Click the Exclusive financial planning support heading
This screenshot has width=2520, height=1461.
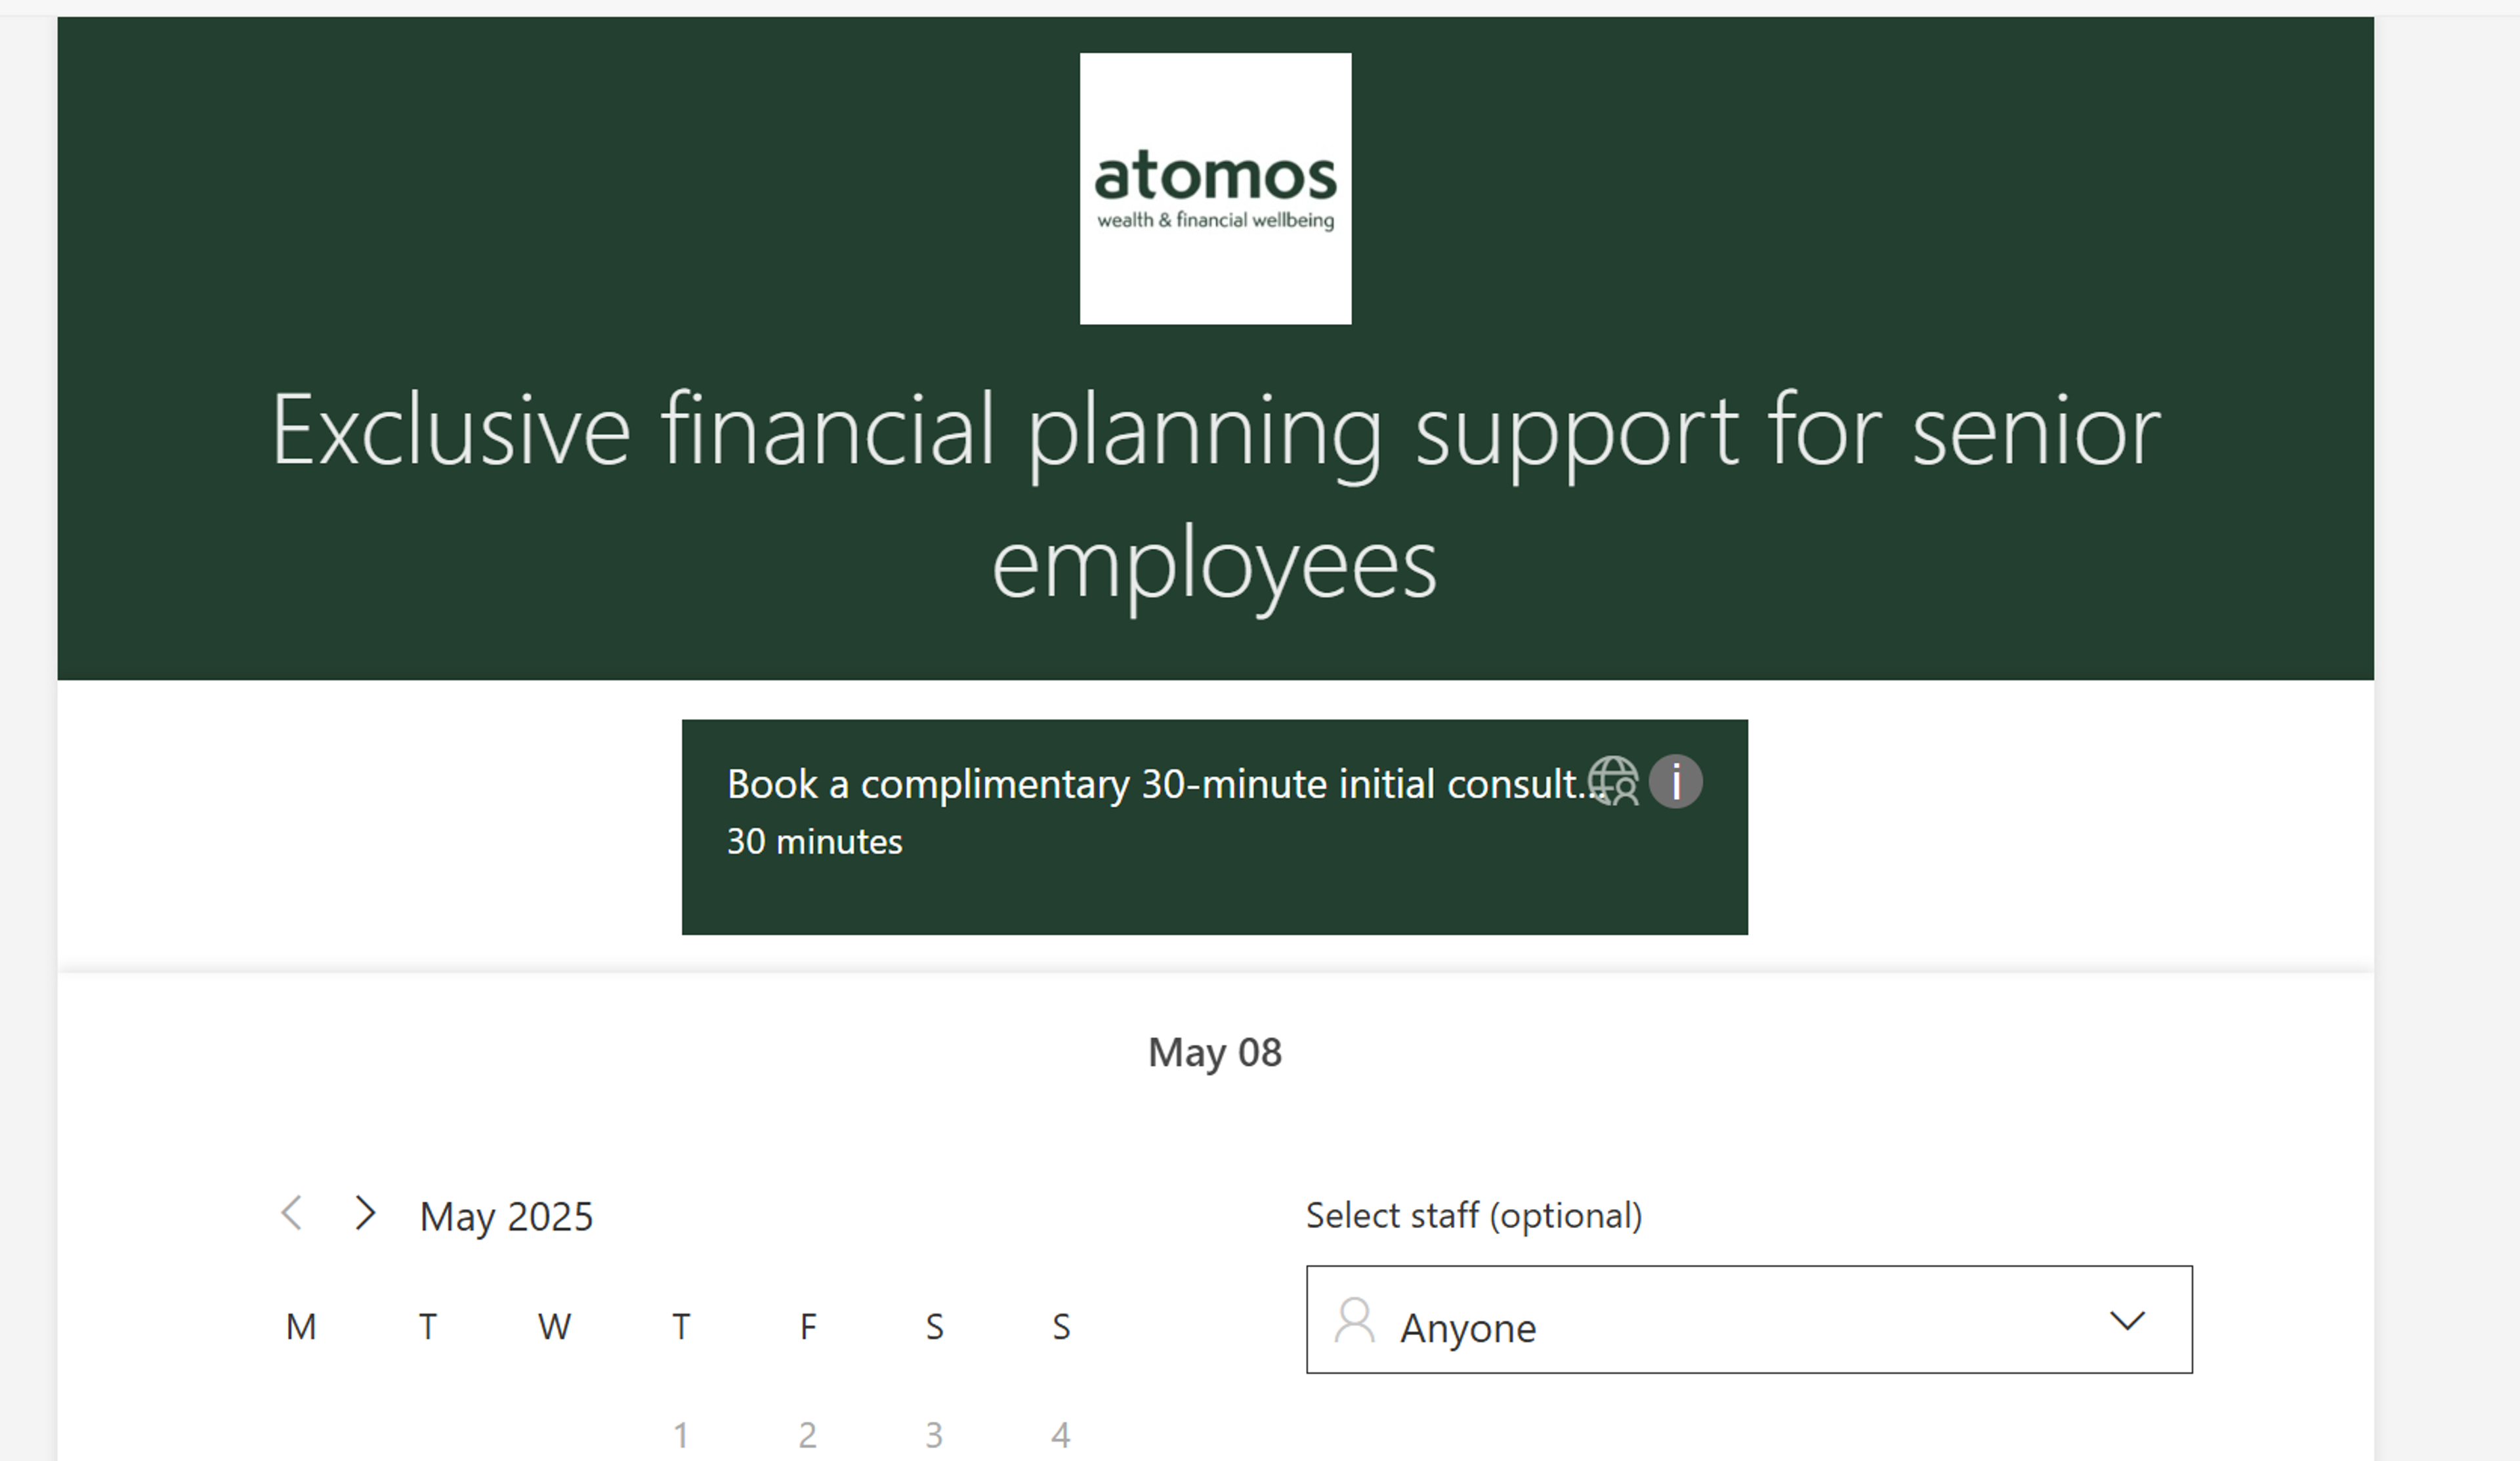[x=1215, y=497]
